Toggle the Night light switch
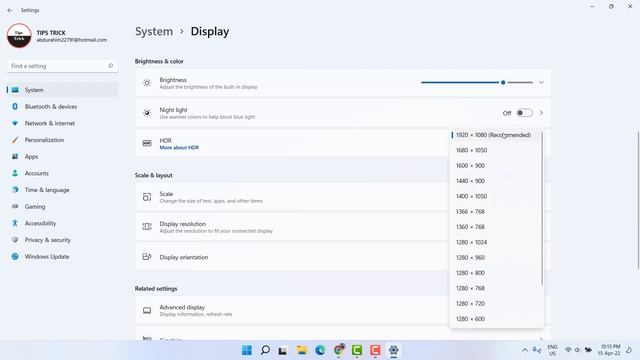Image resolution: width=640 pixels, height=360 pixels. [524, 113]
